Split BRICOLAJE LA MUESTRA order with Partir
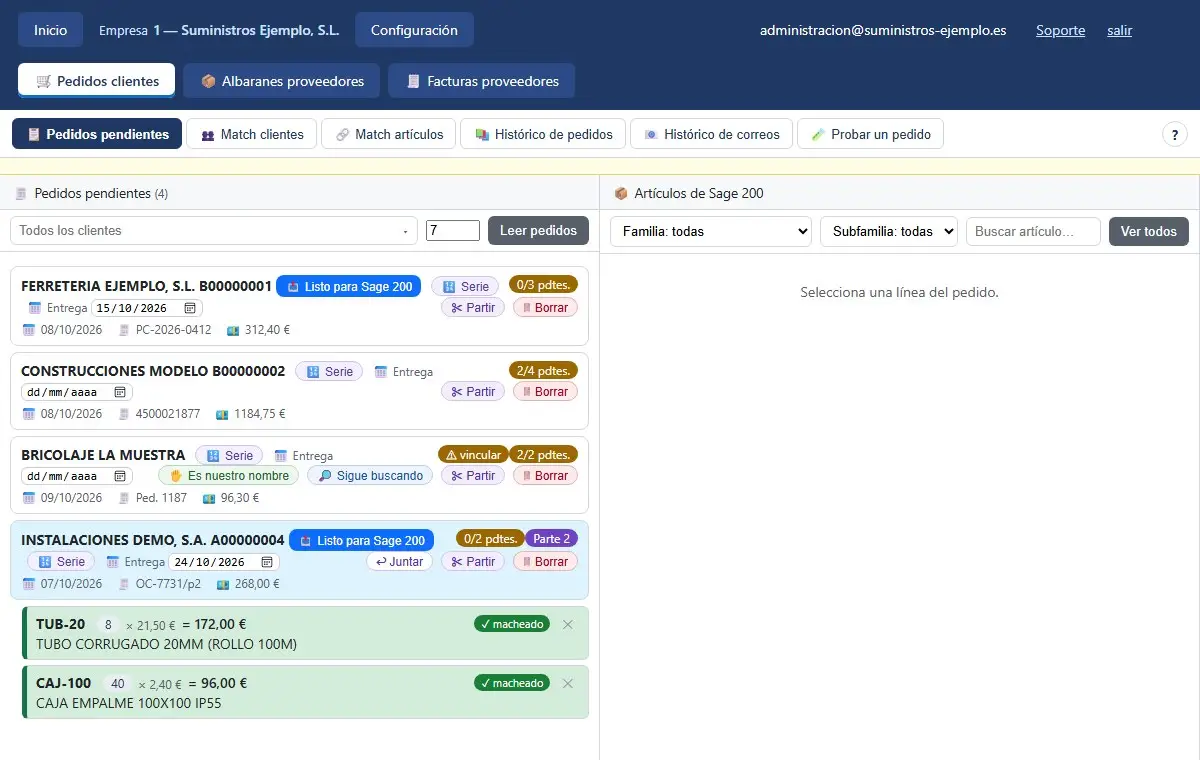The height and width of the screenshot is (760, 1200). [x=473, y=475]
